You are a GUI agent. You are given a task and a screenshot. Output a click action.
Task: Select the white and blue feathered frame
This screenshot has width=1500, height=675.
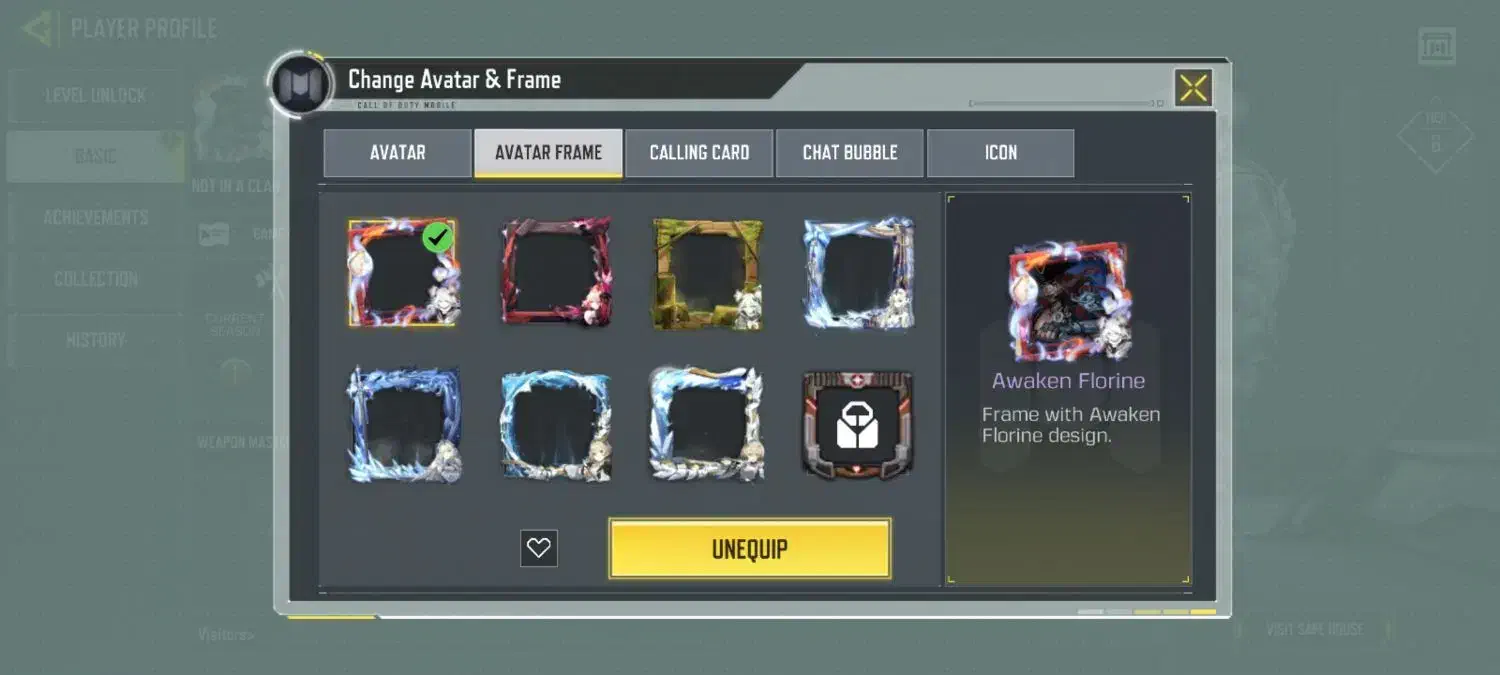[x=707, y=424]
